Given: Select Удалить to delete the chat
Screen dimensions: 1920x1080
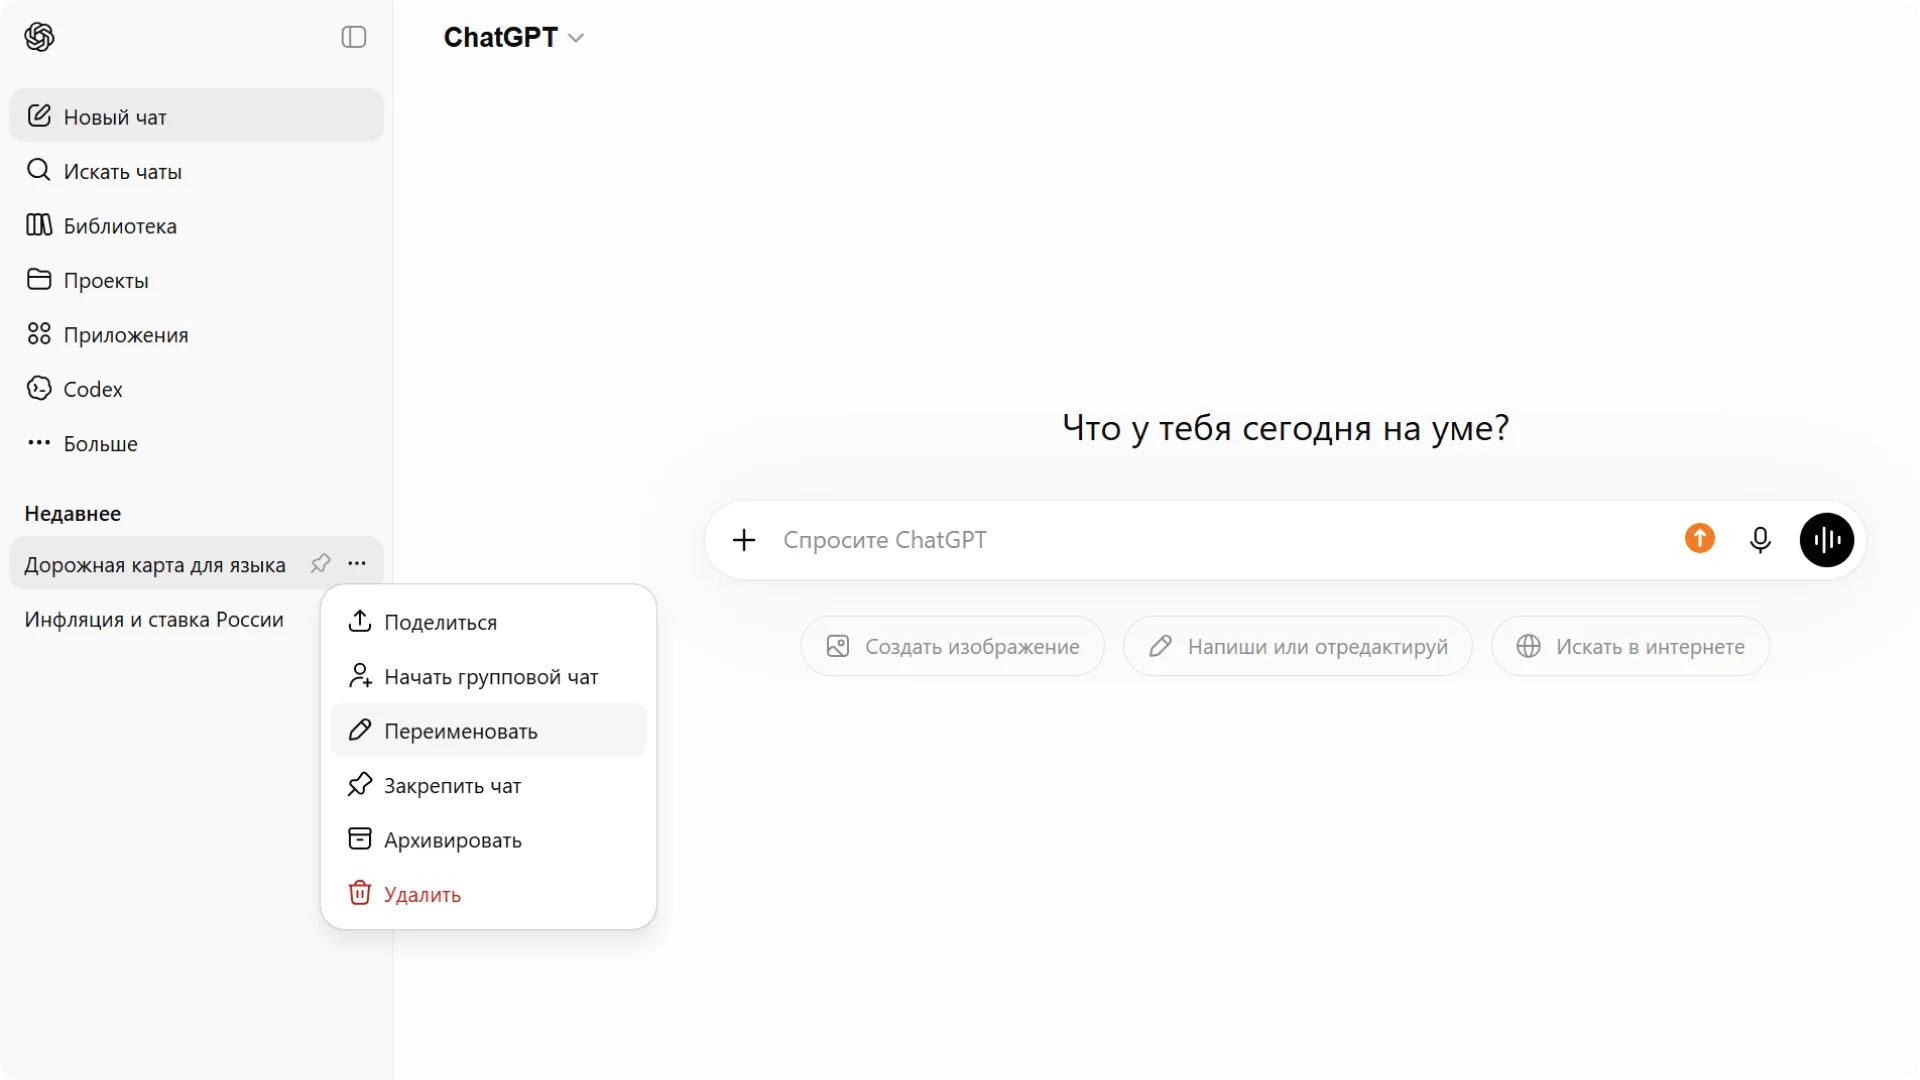Looking at the screenshot, I should [x=488, y=894].
